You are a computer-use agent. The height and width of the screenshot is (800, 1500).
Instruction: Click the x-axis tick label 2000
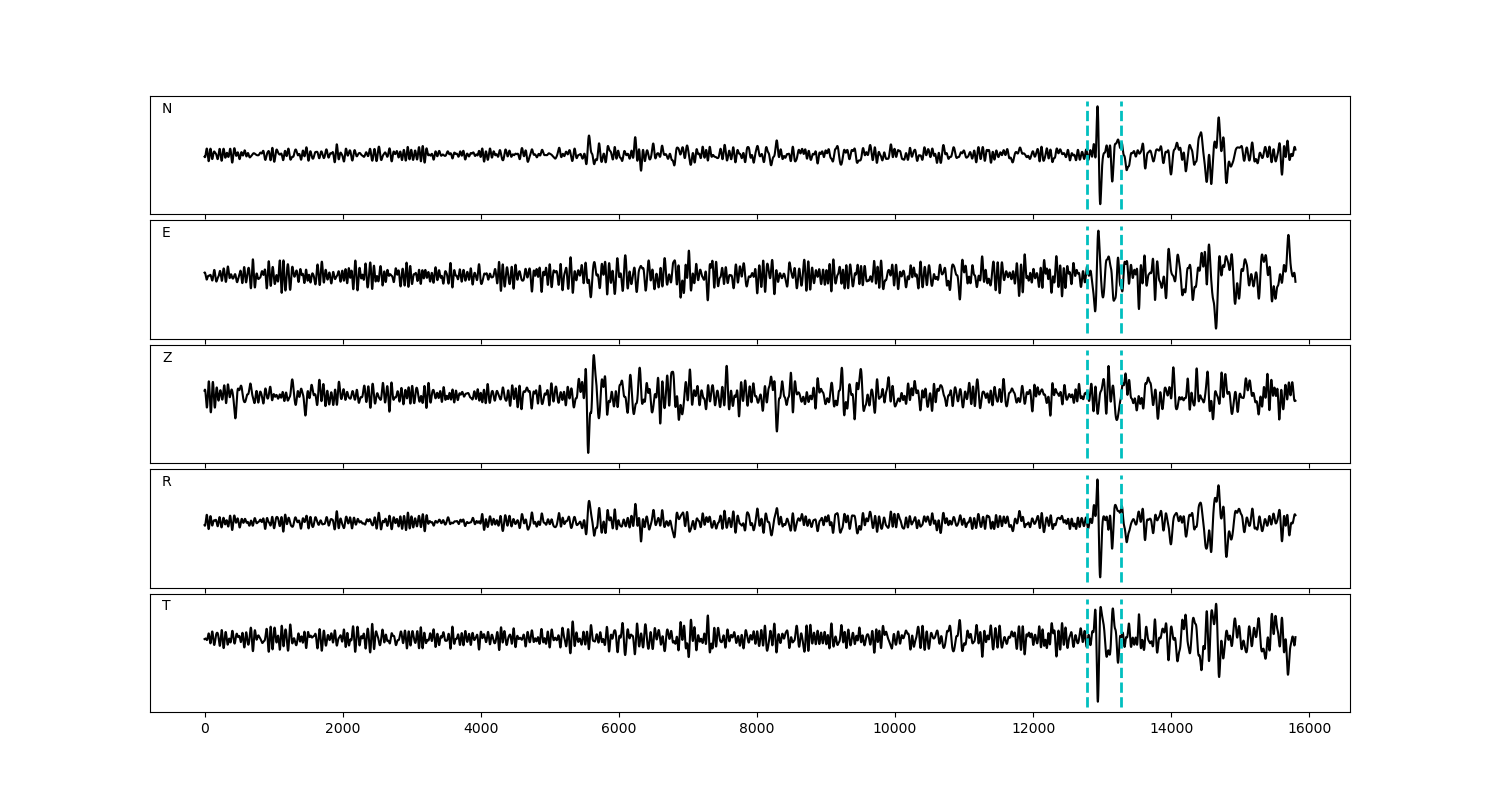343,730
